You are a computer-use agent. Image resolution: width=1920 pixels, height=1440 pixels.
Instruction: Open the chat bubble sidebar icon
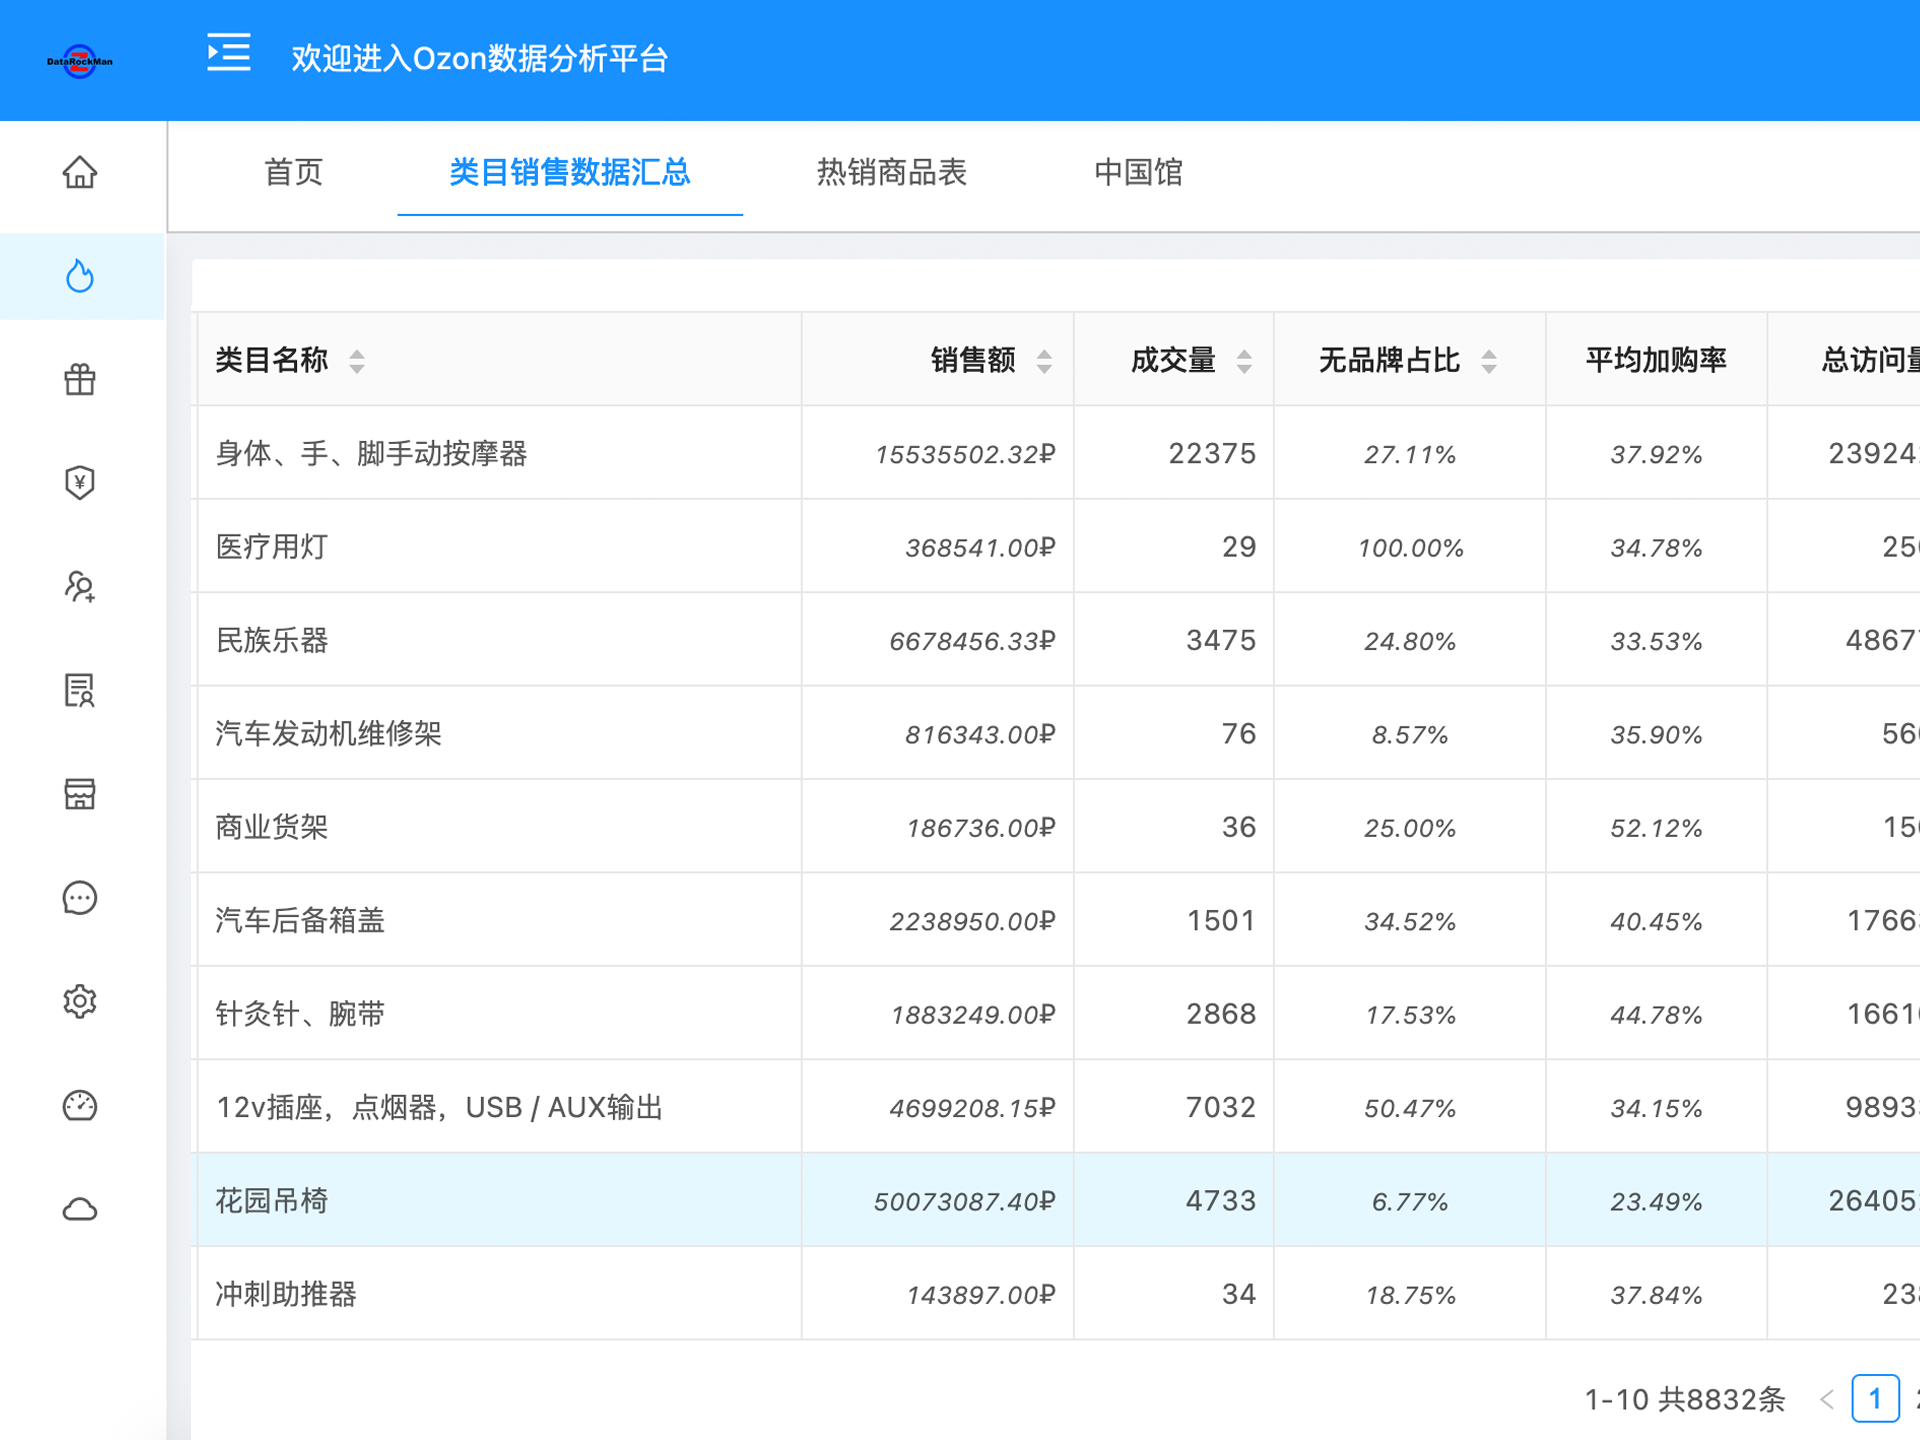click(x=80, y=898)
